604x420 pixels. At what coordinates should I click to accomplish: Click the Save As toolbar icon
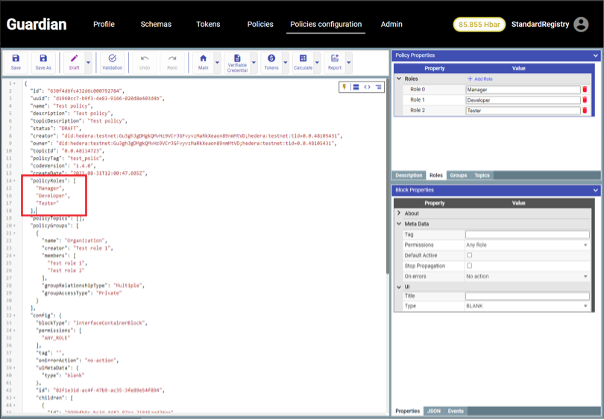43,61
